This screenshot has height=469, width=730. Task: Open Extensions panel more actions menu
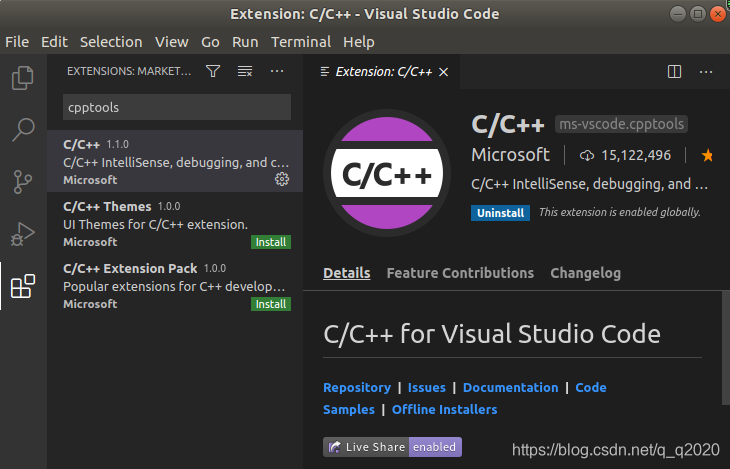coord(277,71)
